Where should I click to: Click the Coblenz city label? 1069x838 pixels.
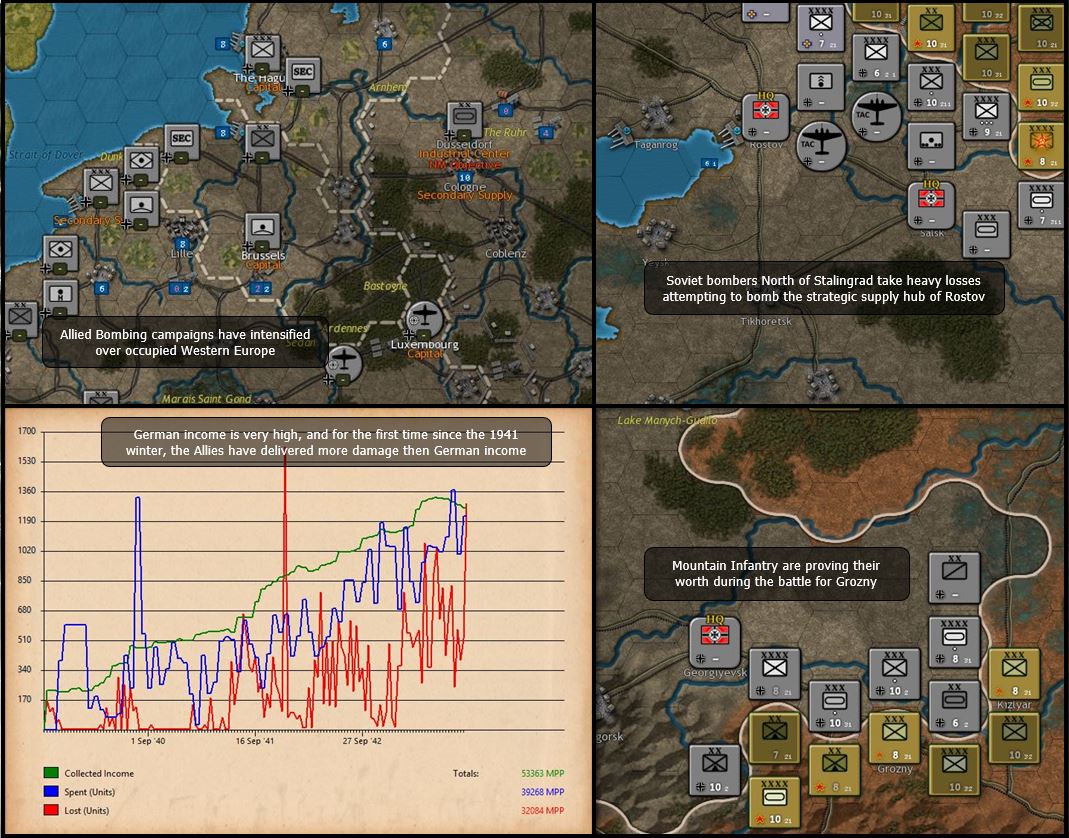pyautogui.click(x=506, y=254)
